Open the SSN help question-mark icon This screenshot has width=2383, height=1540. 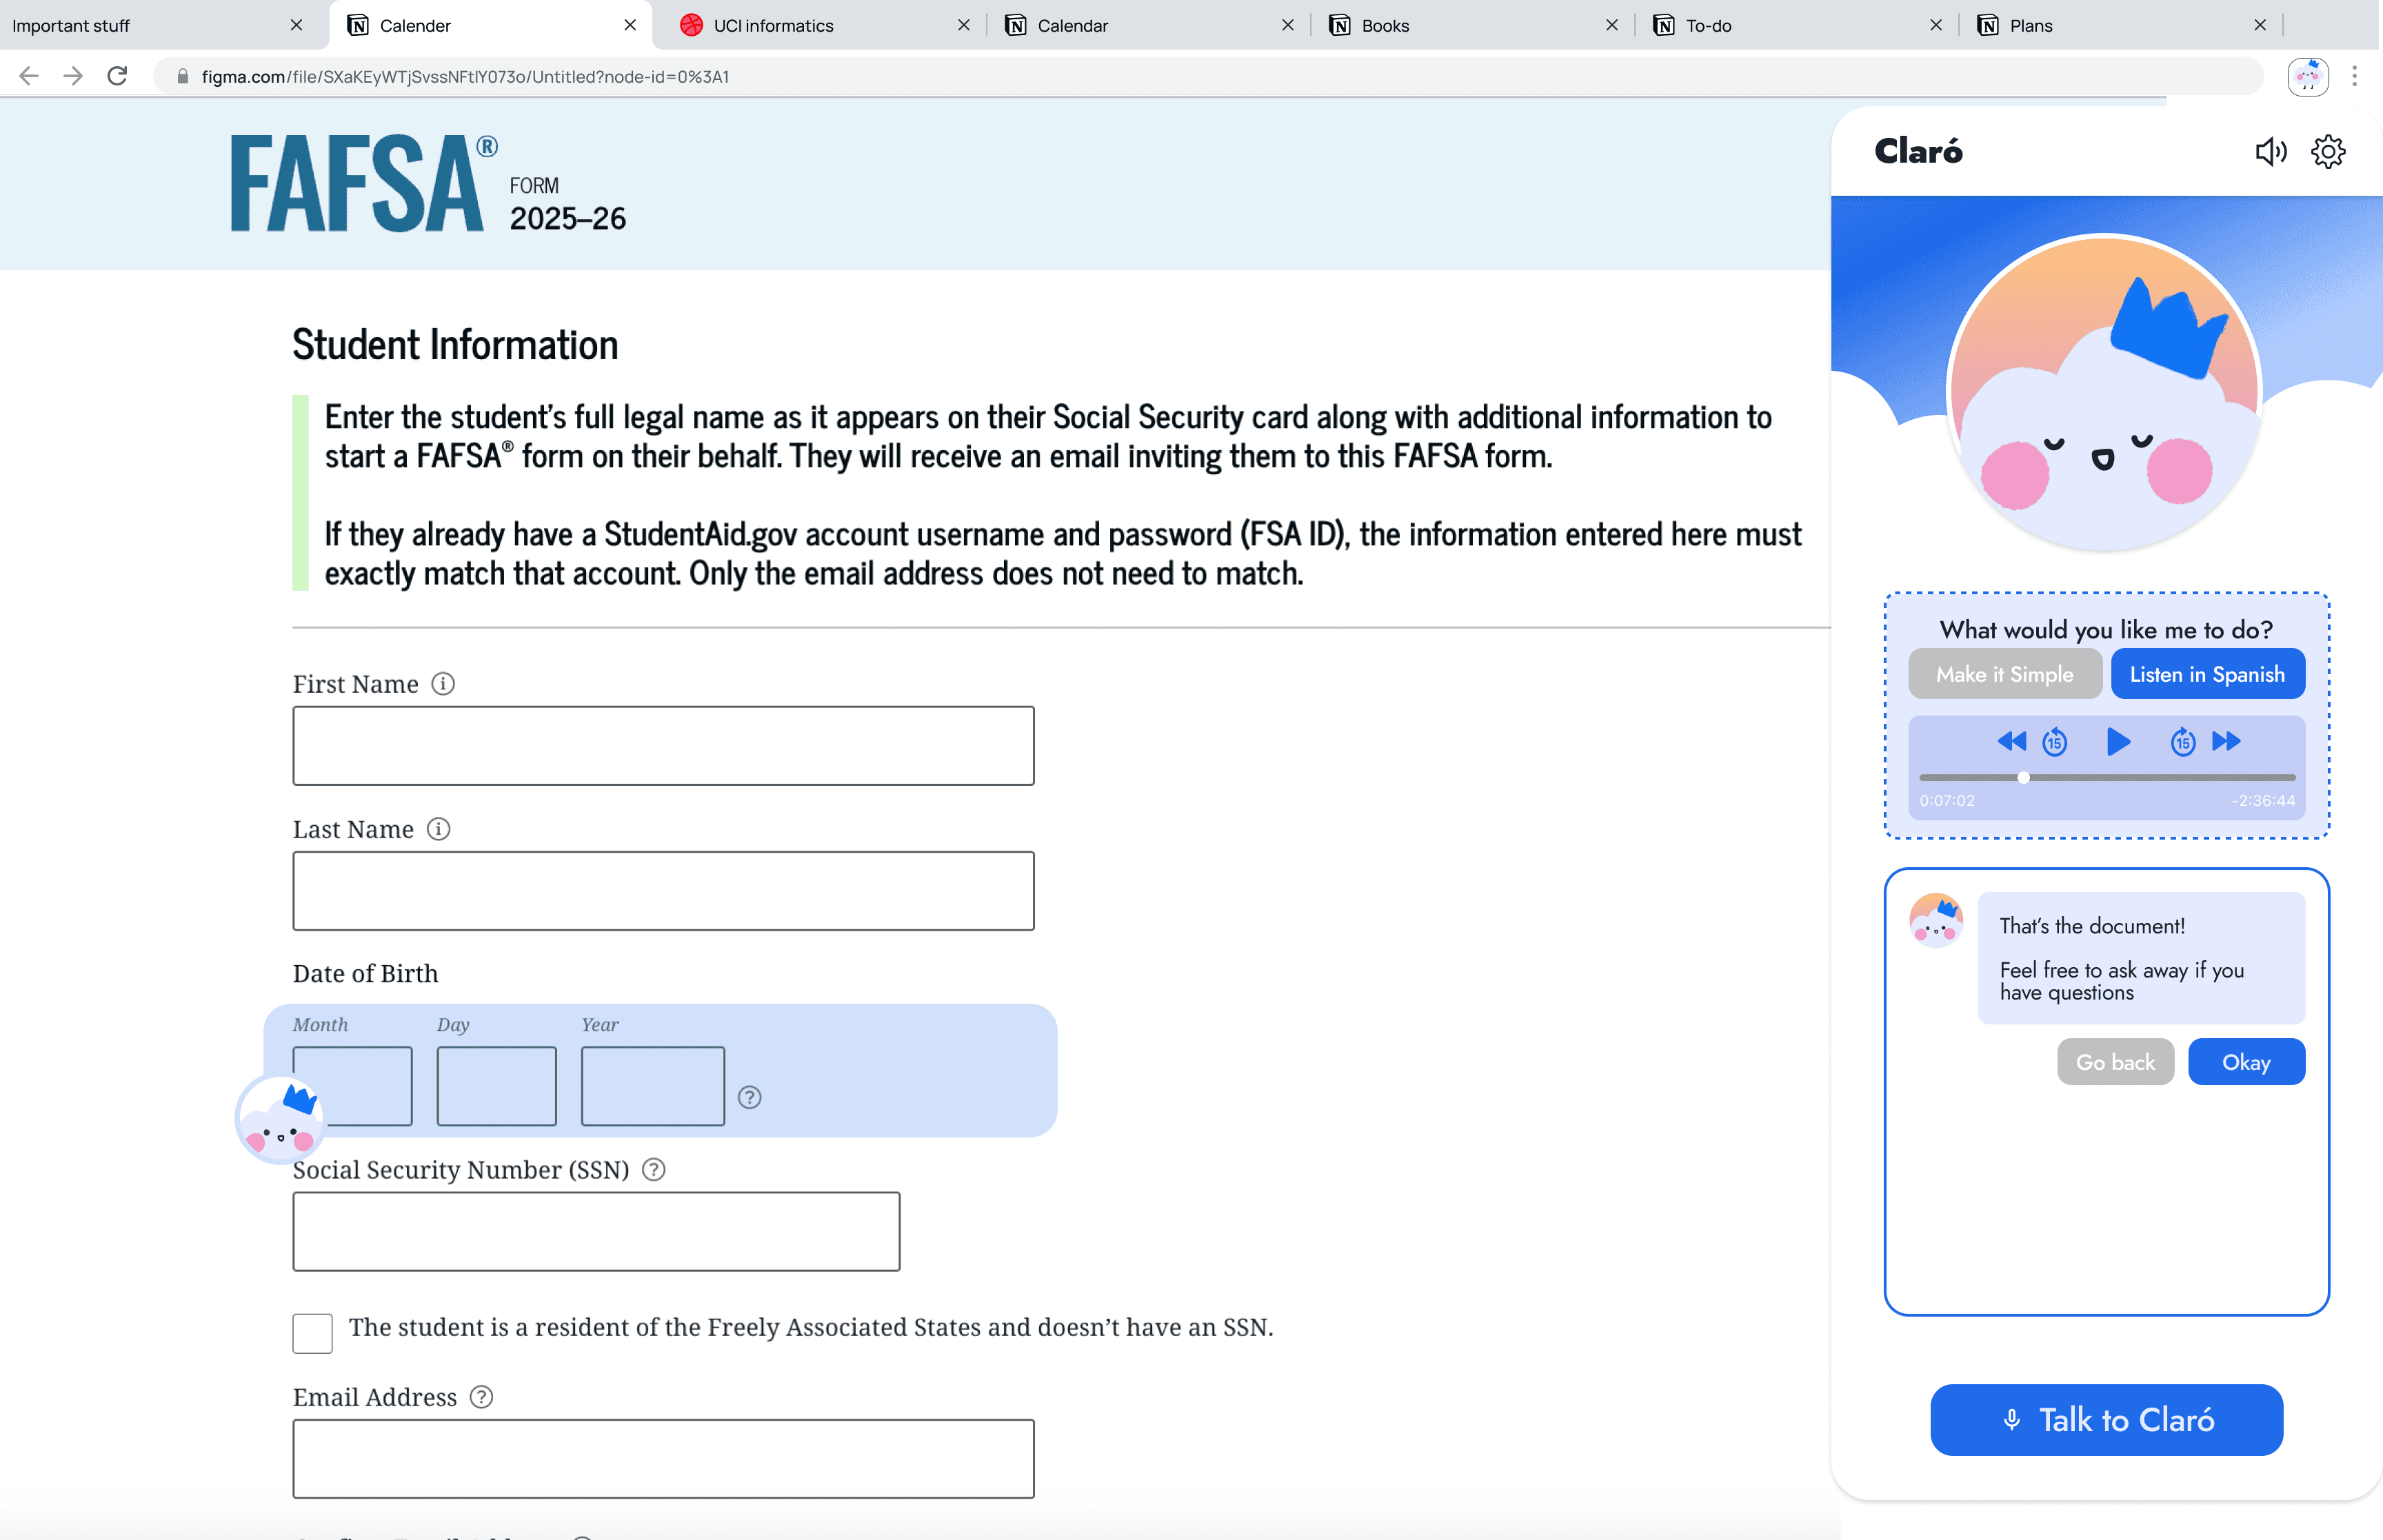point(653,1170)
